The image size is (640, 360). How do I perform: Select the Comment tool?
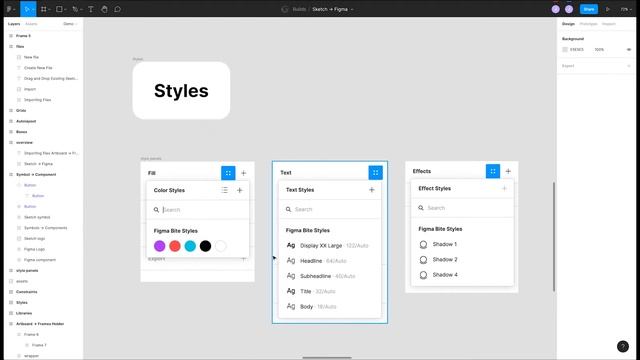pyautogui.click(x=118, y=9)
